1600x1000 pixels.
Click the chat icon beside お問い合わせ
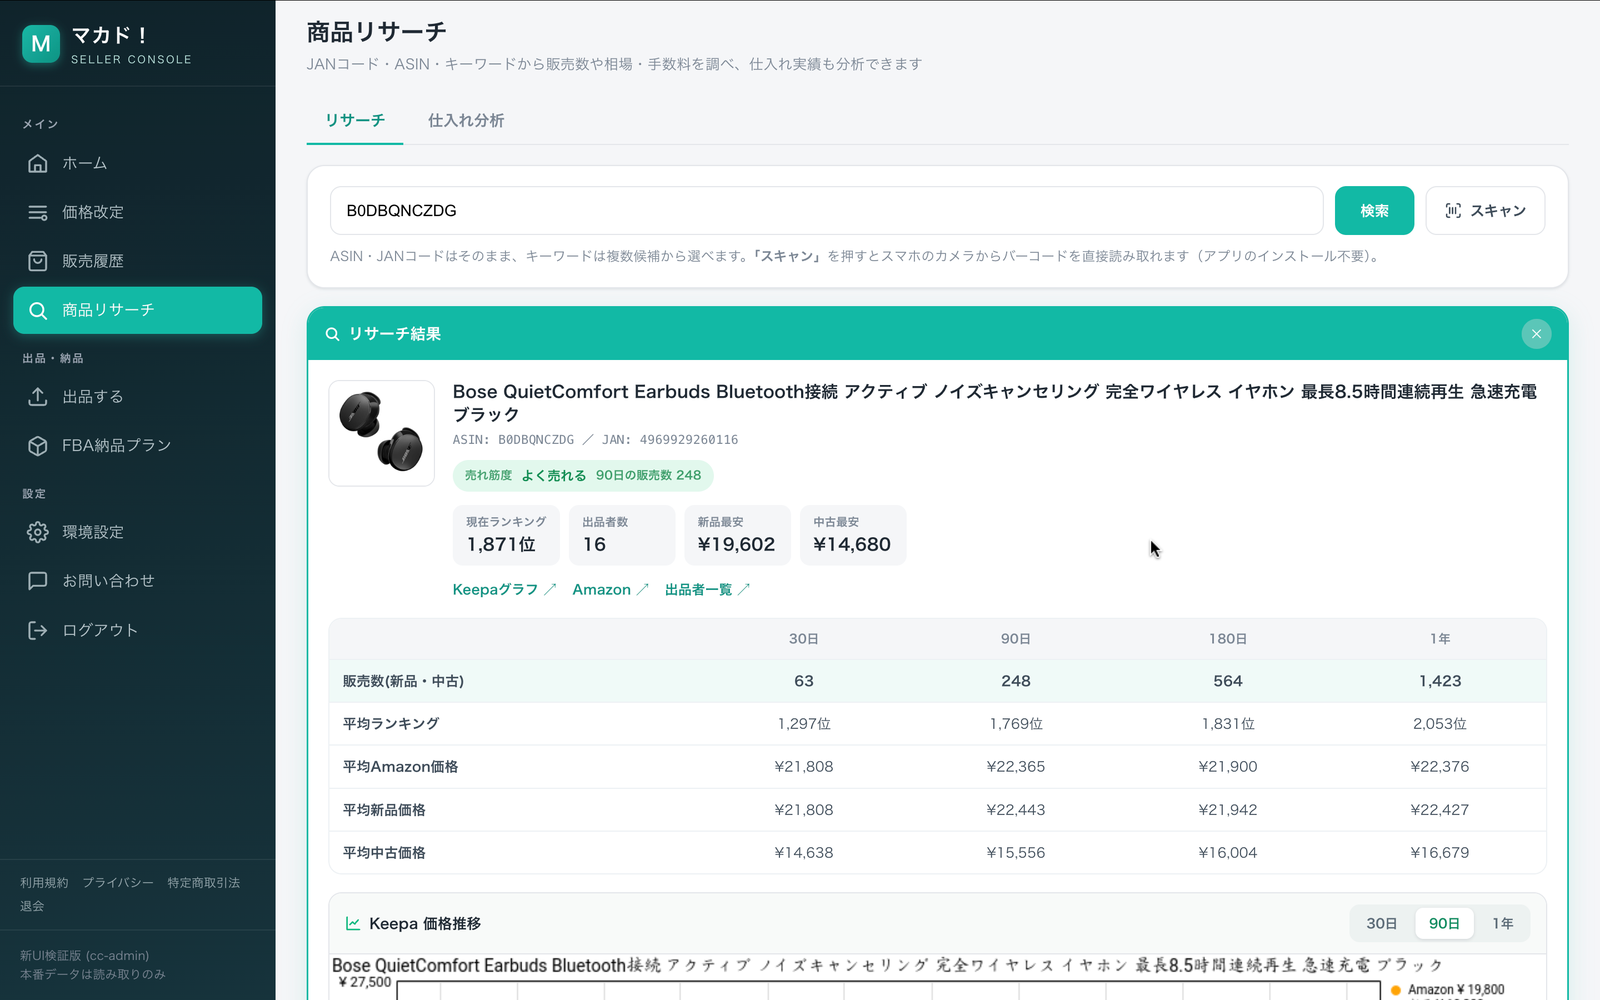[38, 581]
